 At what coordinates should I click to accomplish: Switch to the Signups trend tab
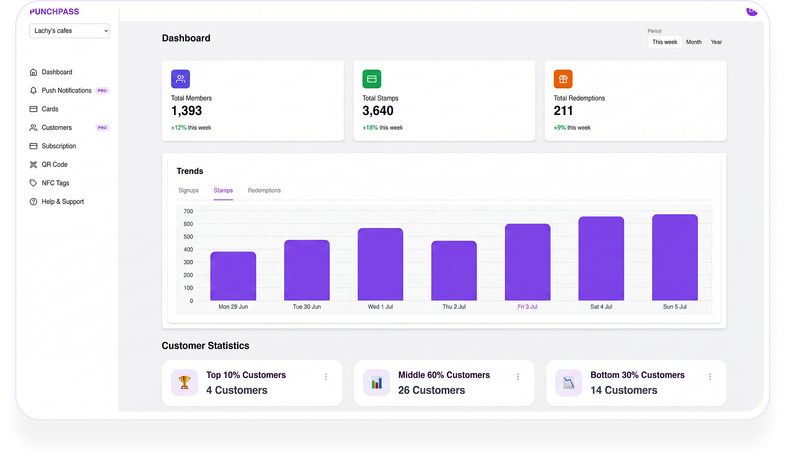click(x=188, y=190)
